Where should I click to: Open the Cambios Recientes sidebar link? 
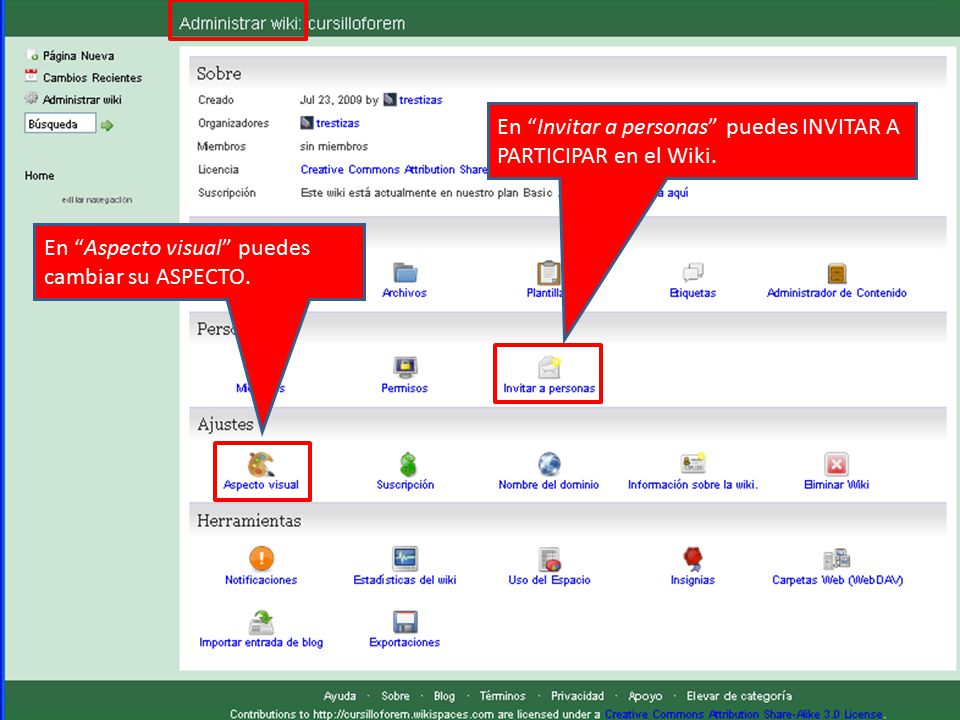point(92,78)
